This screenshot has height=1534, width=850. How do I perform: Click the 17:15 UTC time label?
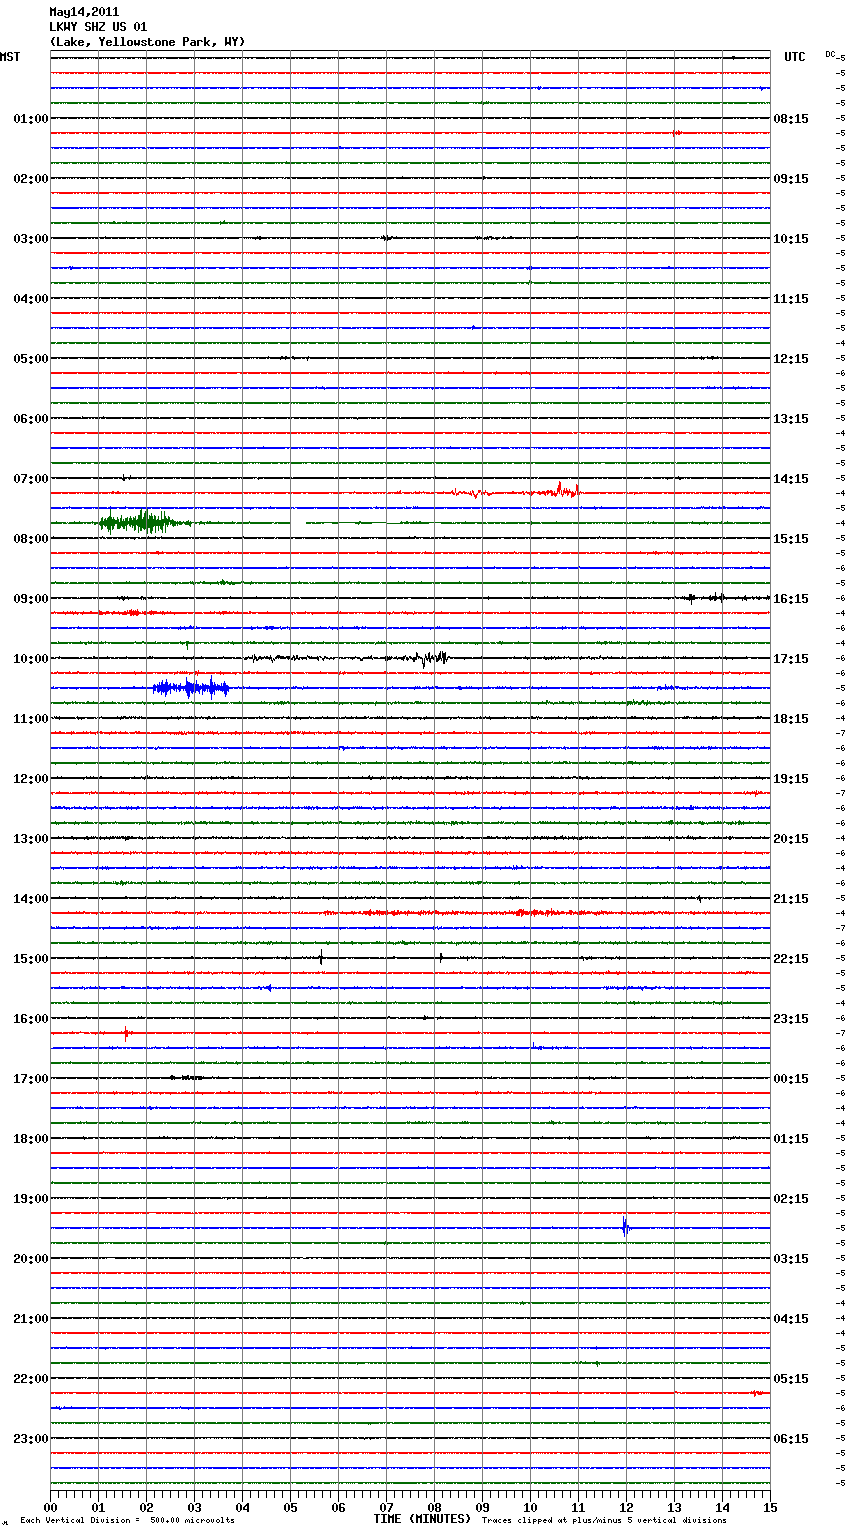[791, 659]
